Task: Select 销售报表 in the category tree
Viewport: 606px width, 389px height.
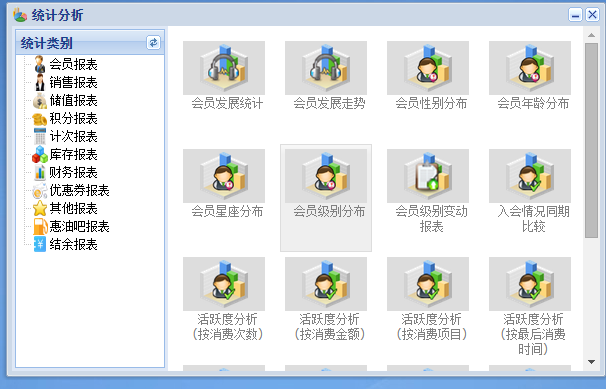Action: coord(73,83)
